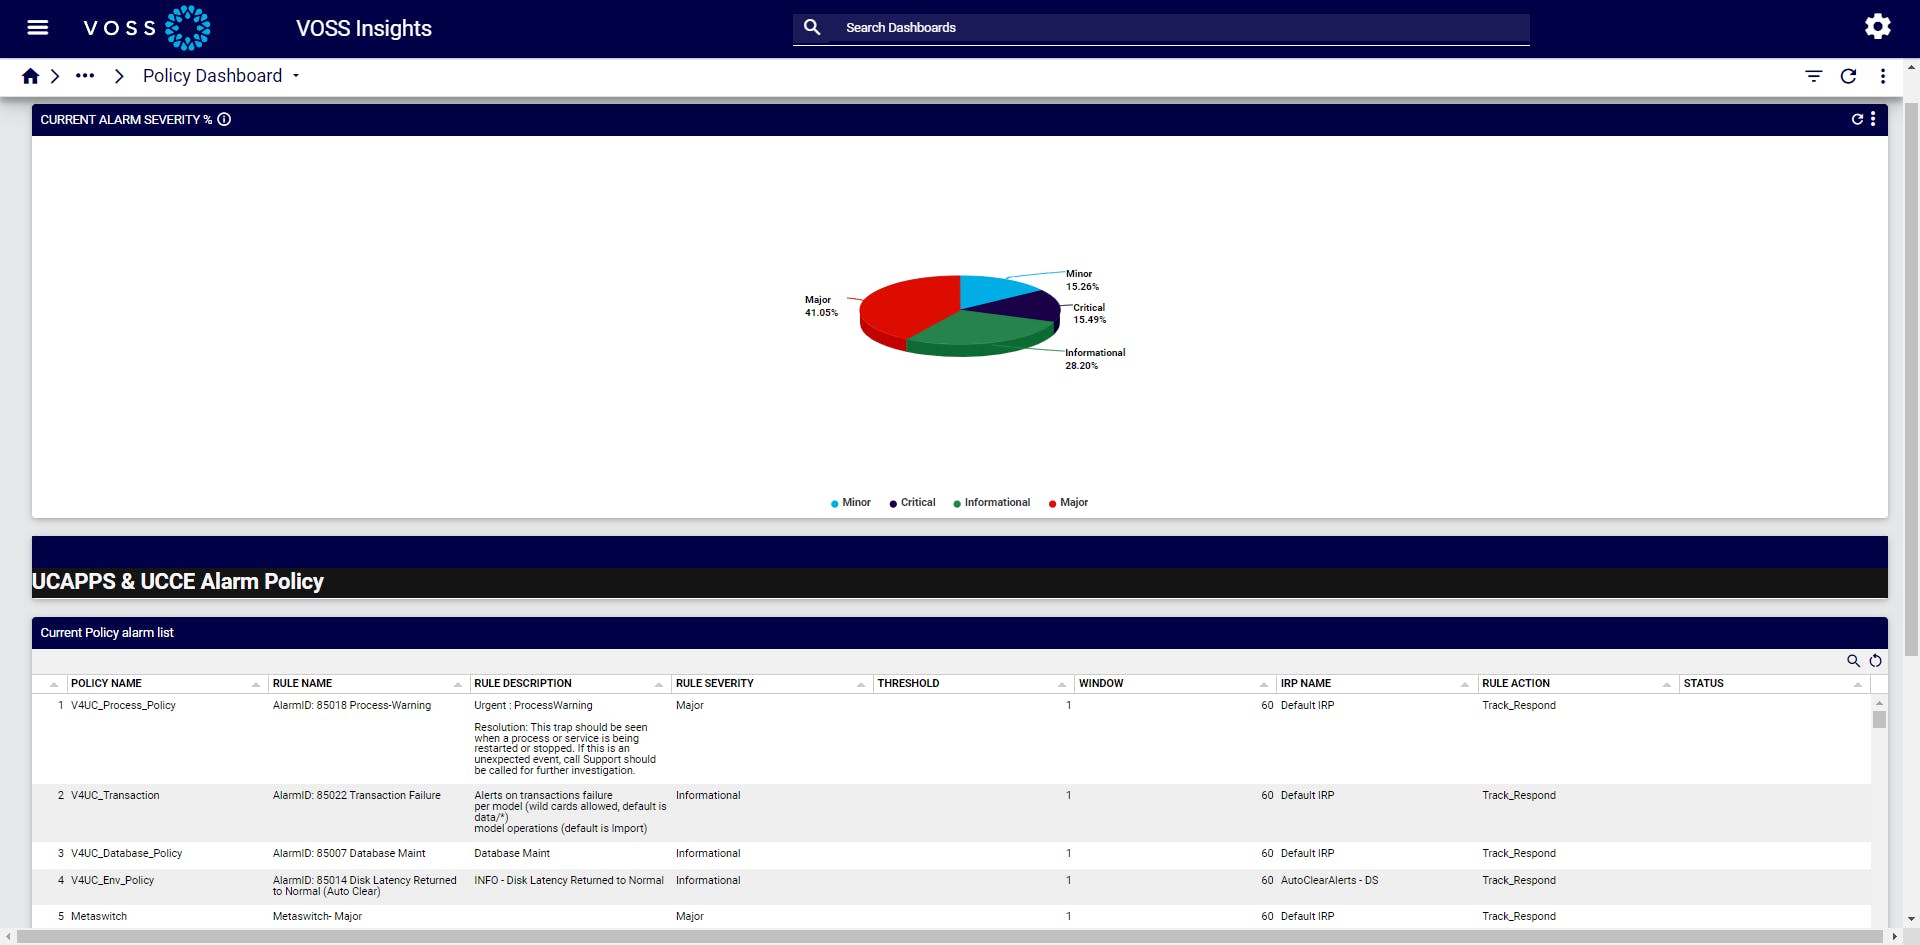Click the horizontal scroll right arrow
The width and height of the screenshot is (1920, 945).
coord(1894,937)
